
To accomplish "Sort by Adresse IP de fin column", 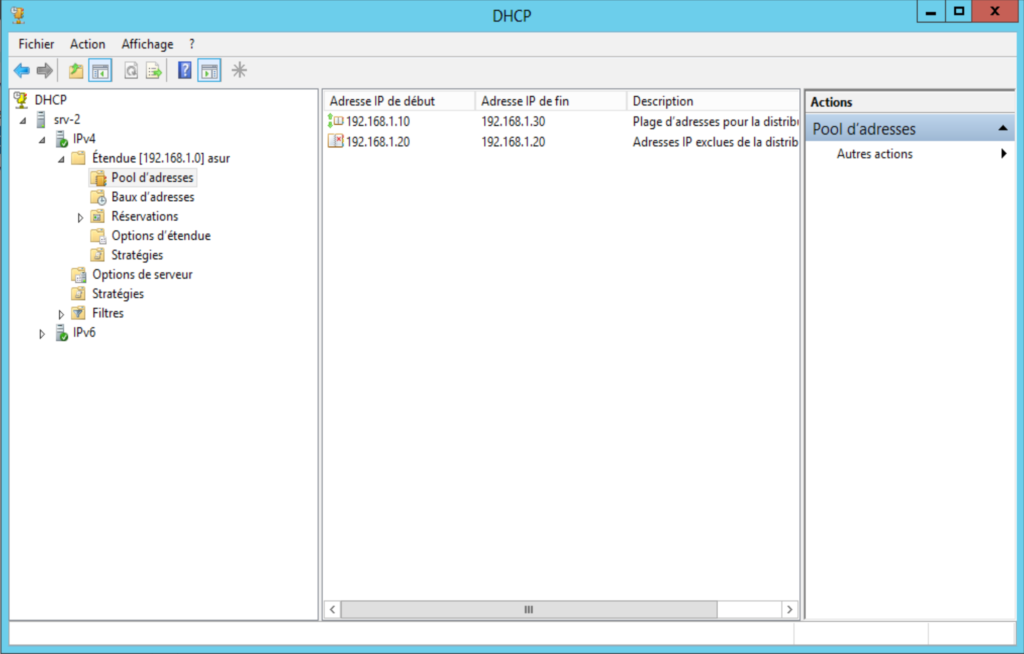I will point(551,101).
